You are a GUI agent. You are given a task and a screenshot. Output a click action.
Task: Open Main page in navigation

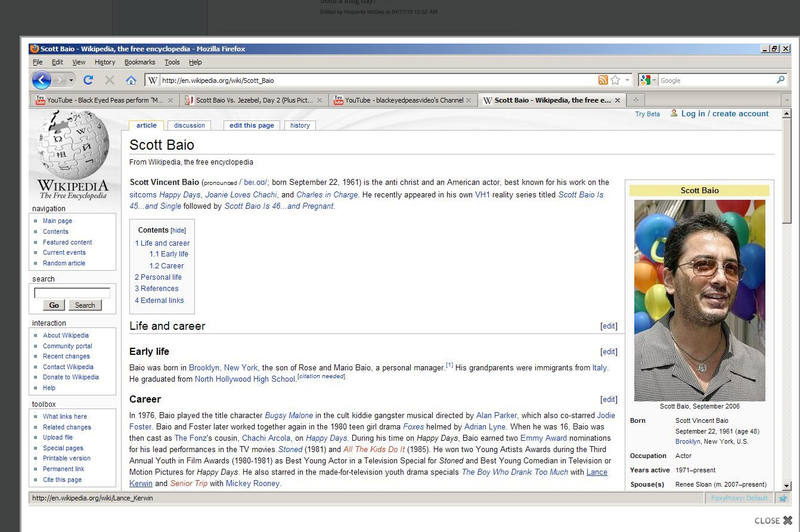[57, 221]
